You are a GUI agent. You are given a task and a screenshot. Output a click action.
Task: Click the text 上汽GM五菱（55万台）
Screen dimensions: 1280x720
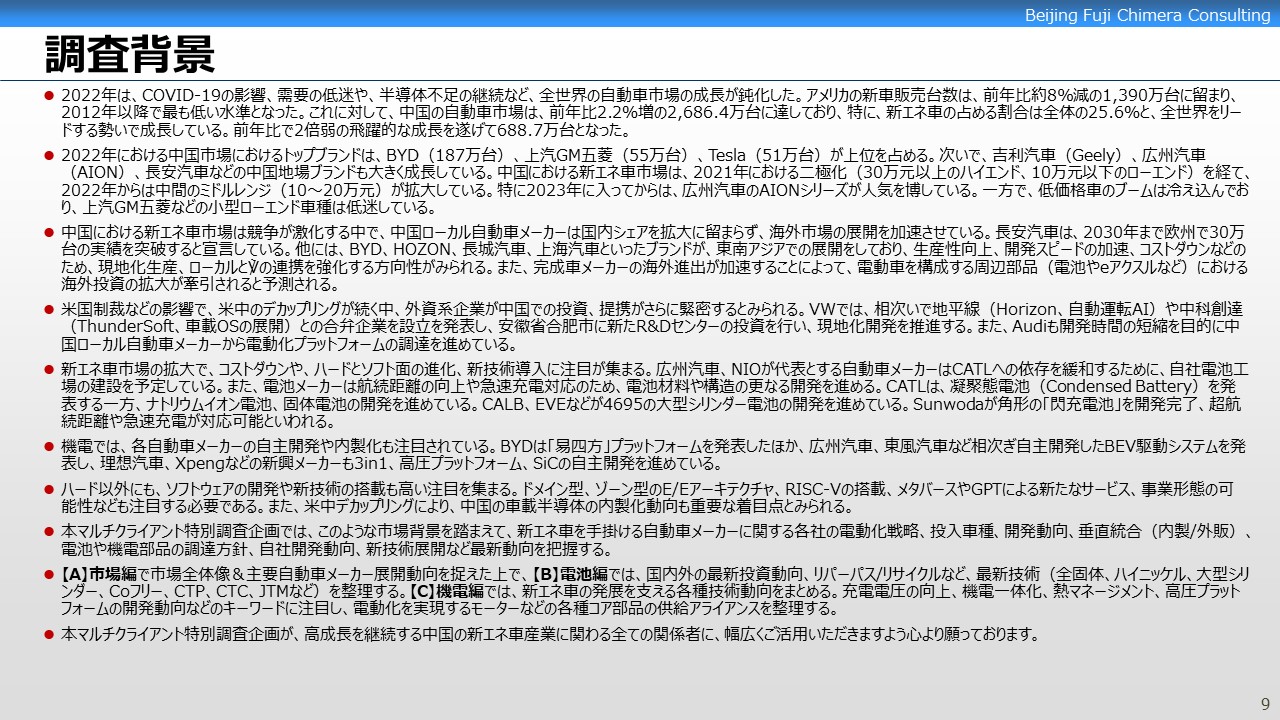coord(609,155)
